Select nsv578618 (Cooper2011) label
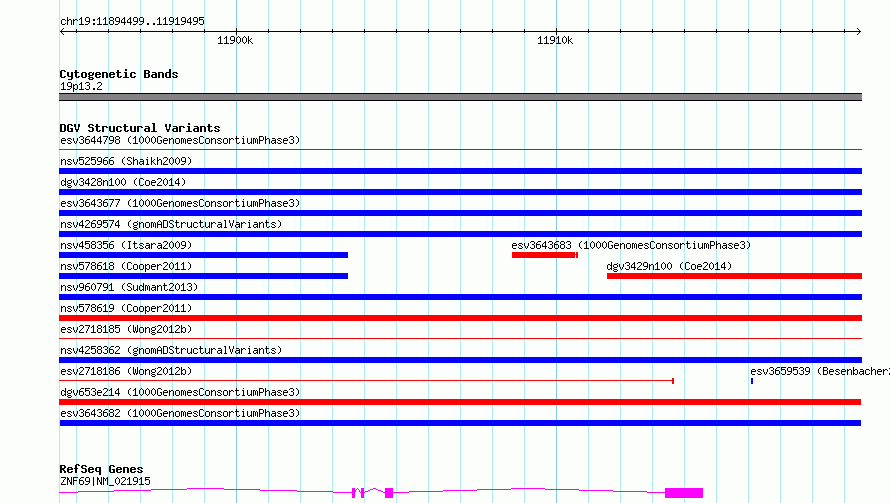 (x=126, y=266)
